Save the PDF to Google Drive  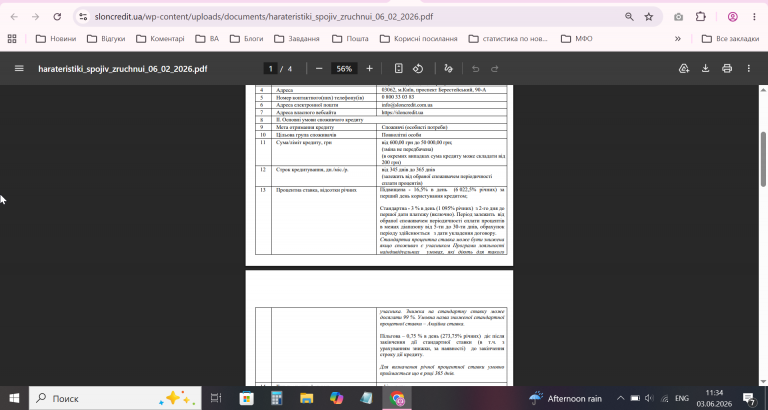pyautogui.click(x=684, y=69)
